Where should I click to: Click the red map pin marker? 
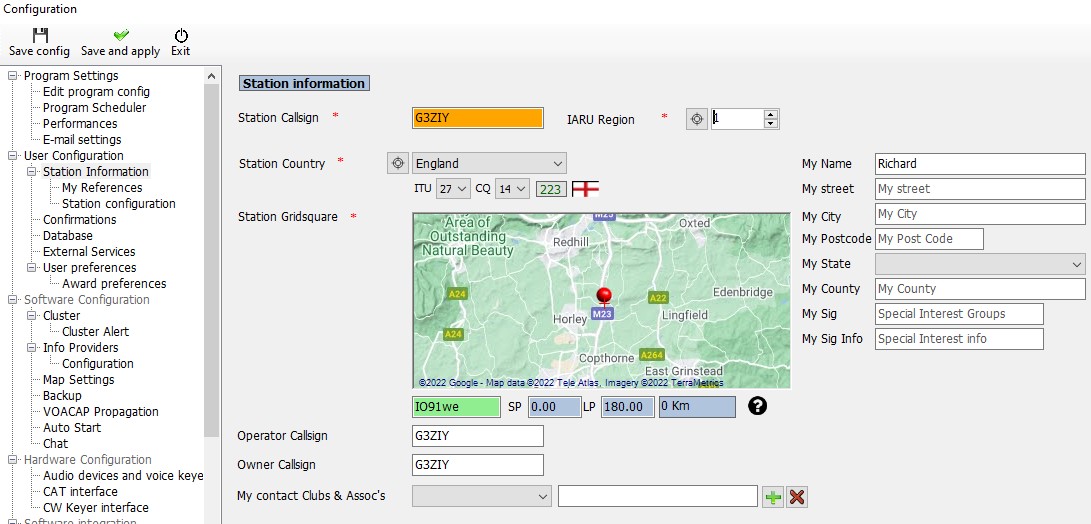coord(605,297)
